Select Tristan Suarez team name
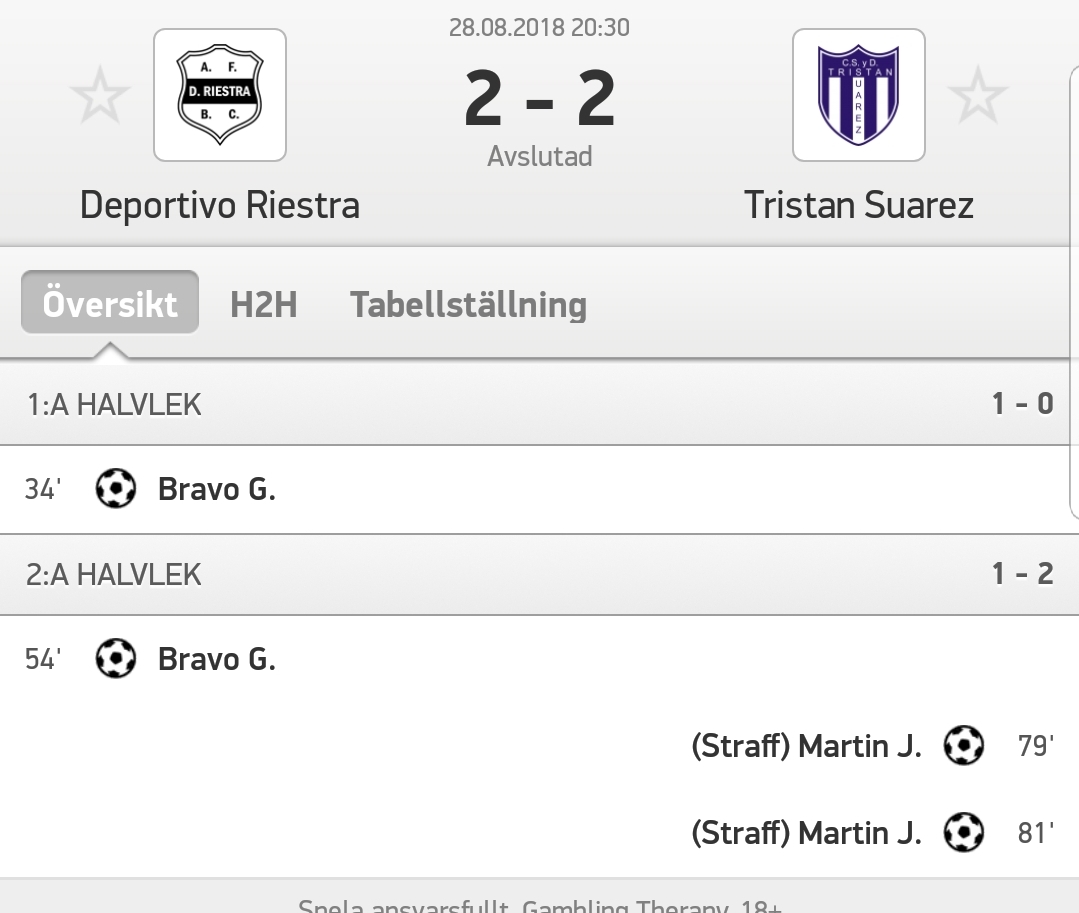The image size is (1079, 913). [859, 205]
